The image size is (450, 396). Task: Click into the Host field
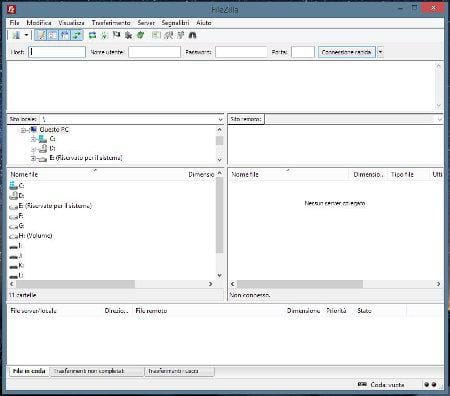click(57, 52)
